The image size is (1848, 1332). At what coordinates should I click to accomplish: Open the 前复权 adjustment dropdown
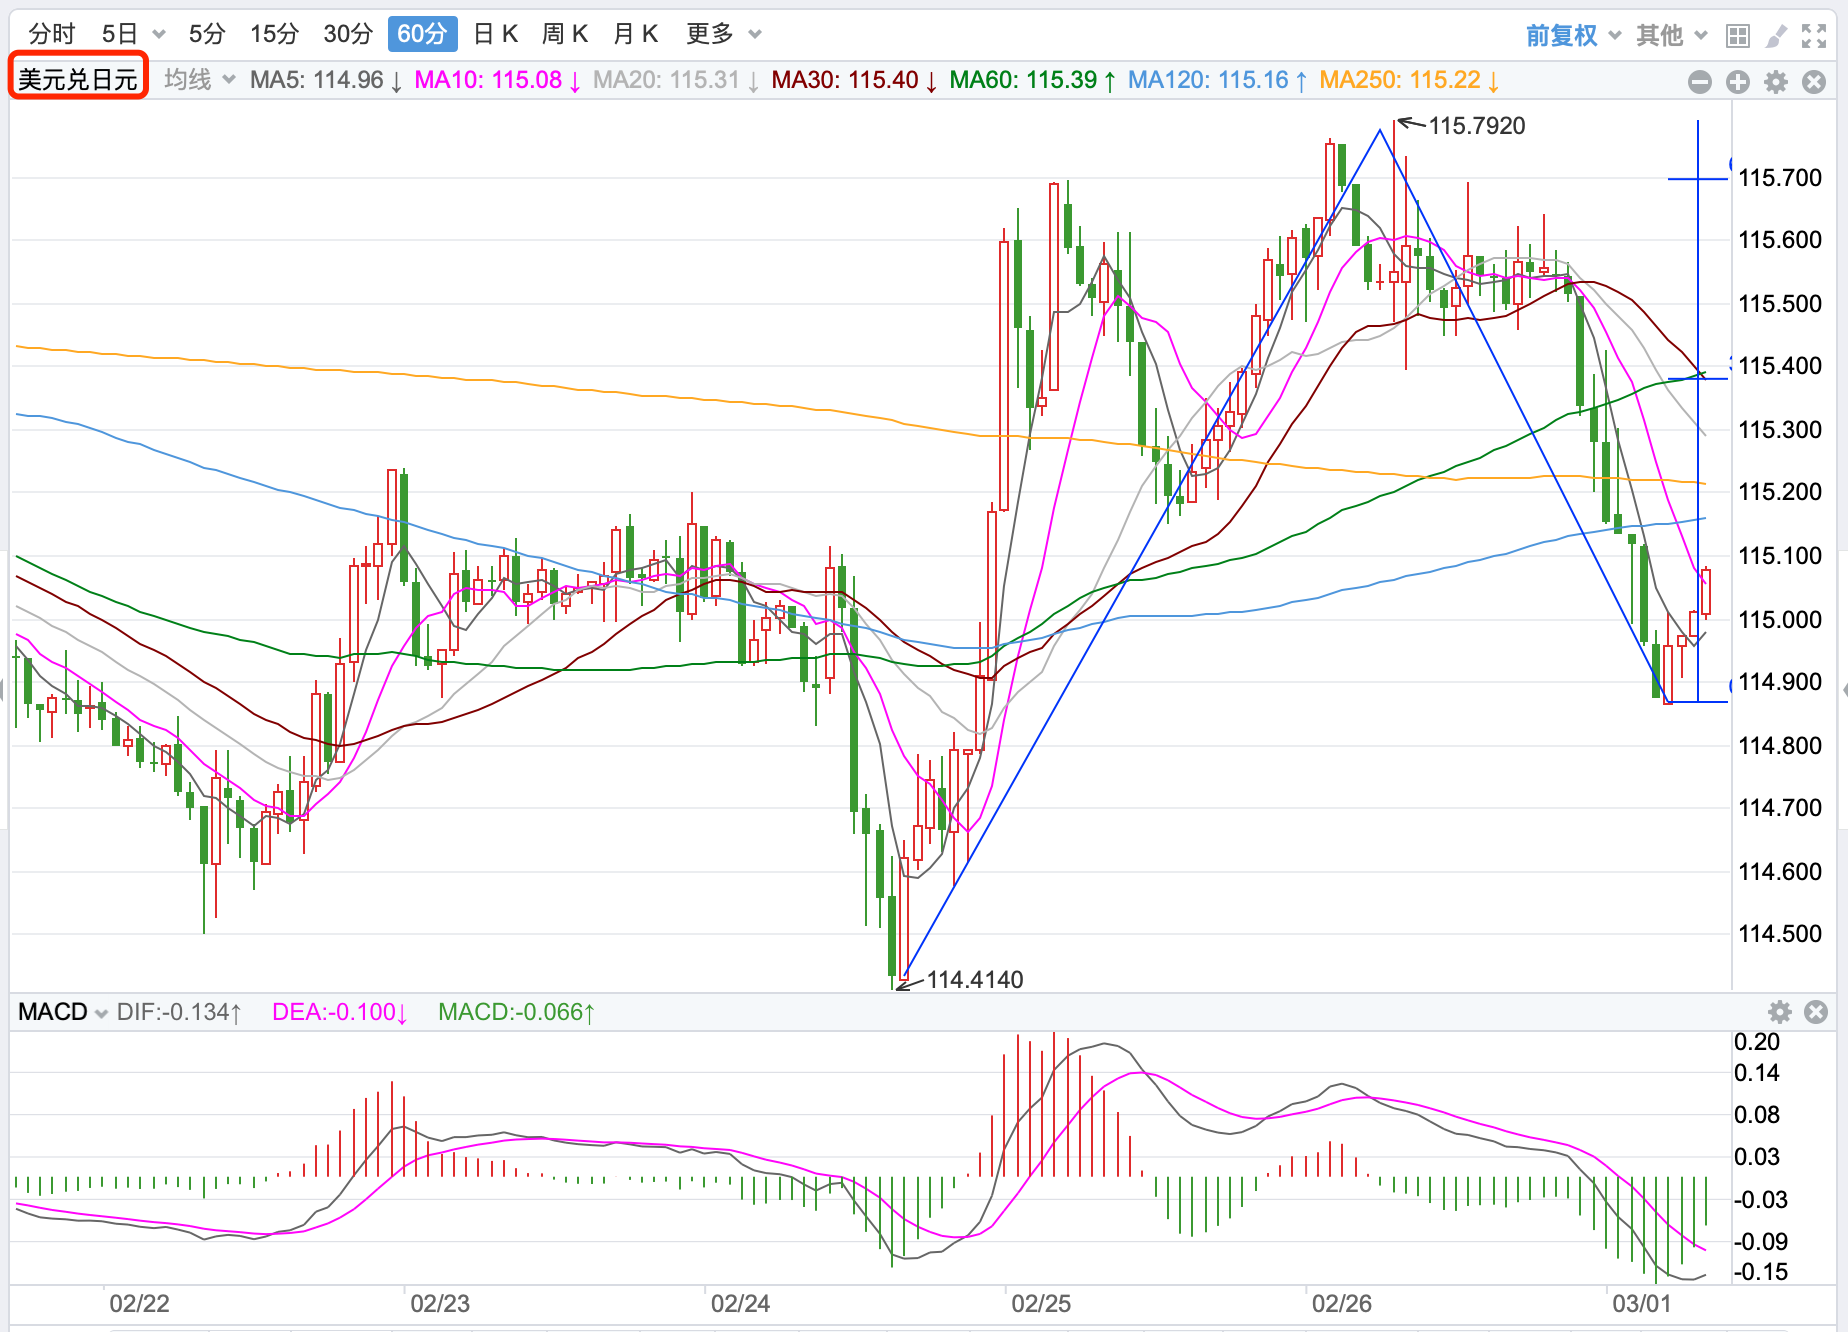coord(1615,35)
